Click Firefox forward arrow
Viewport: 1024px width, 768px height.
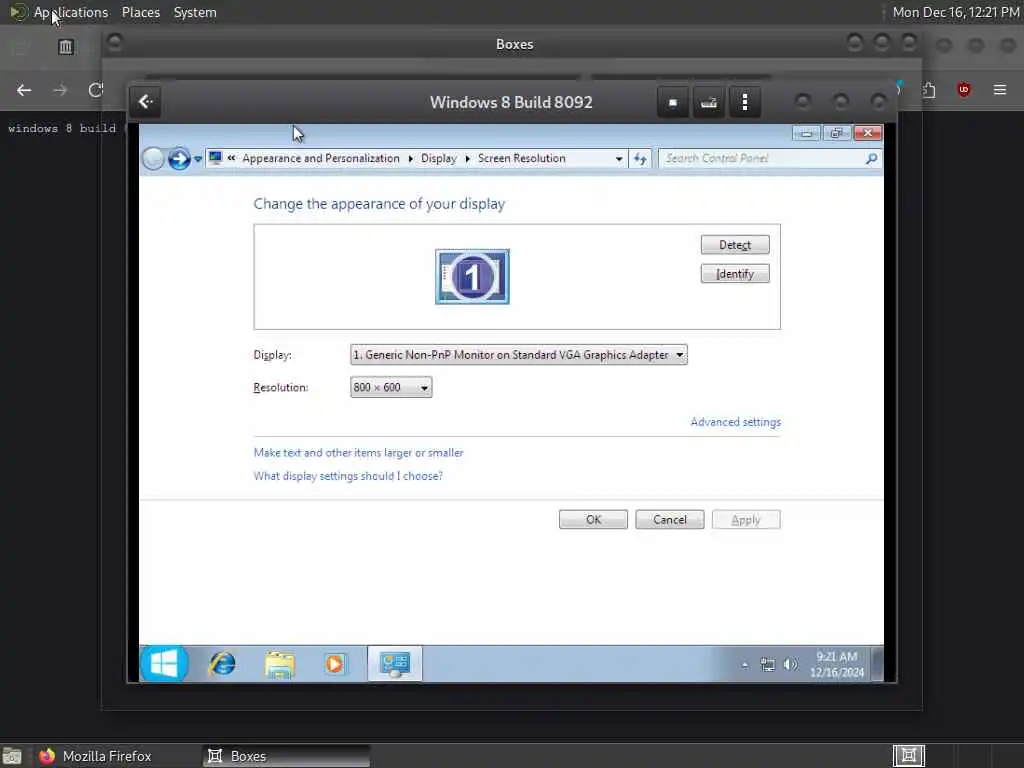point(60,90)
